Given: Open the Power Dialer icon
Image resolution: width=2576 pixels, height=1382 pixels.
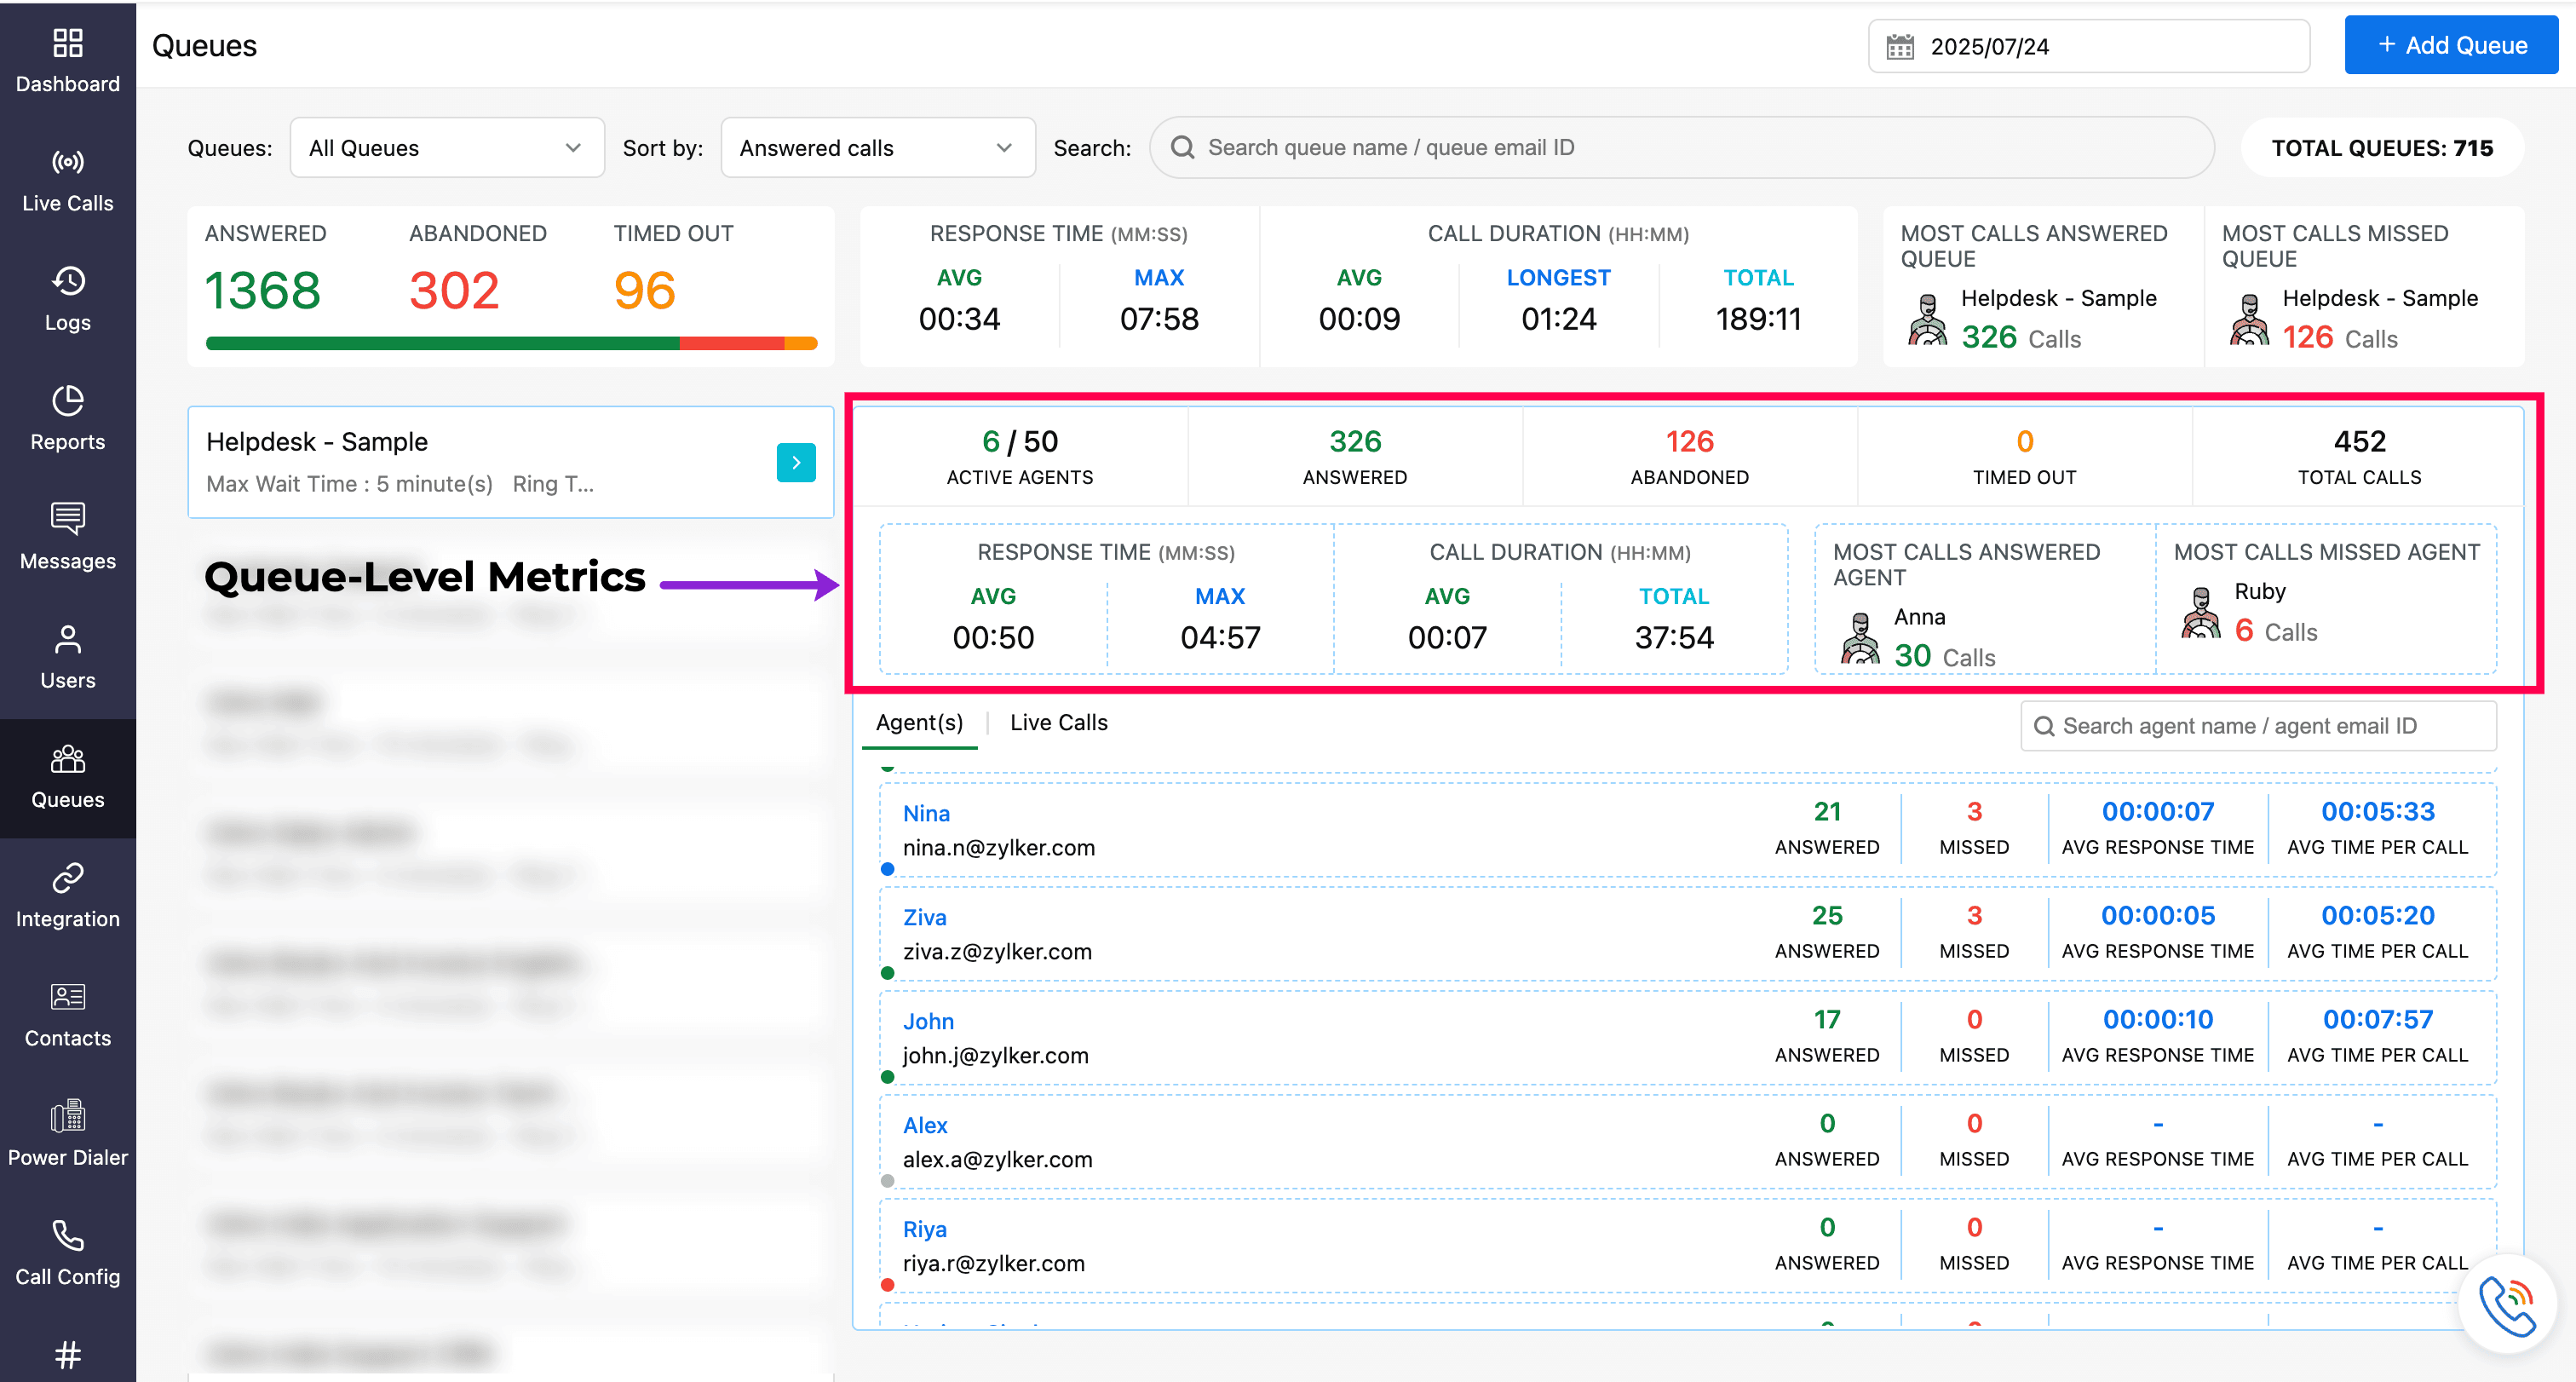Looking at the screenshot, I should coord(67,1133).
